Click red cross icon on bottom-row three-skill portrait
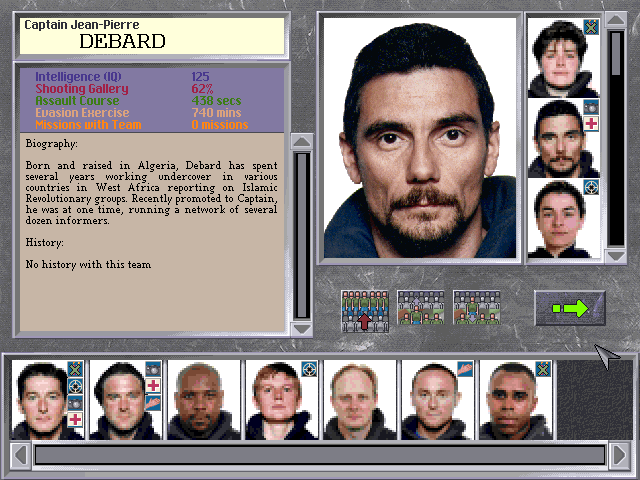The height and width of the screenshot is (480, 640). click(x=153, y=386)
